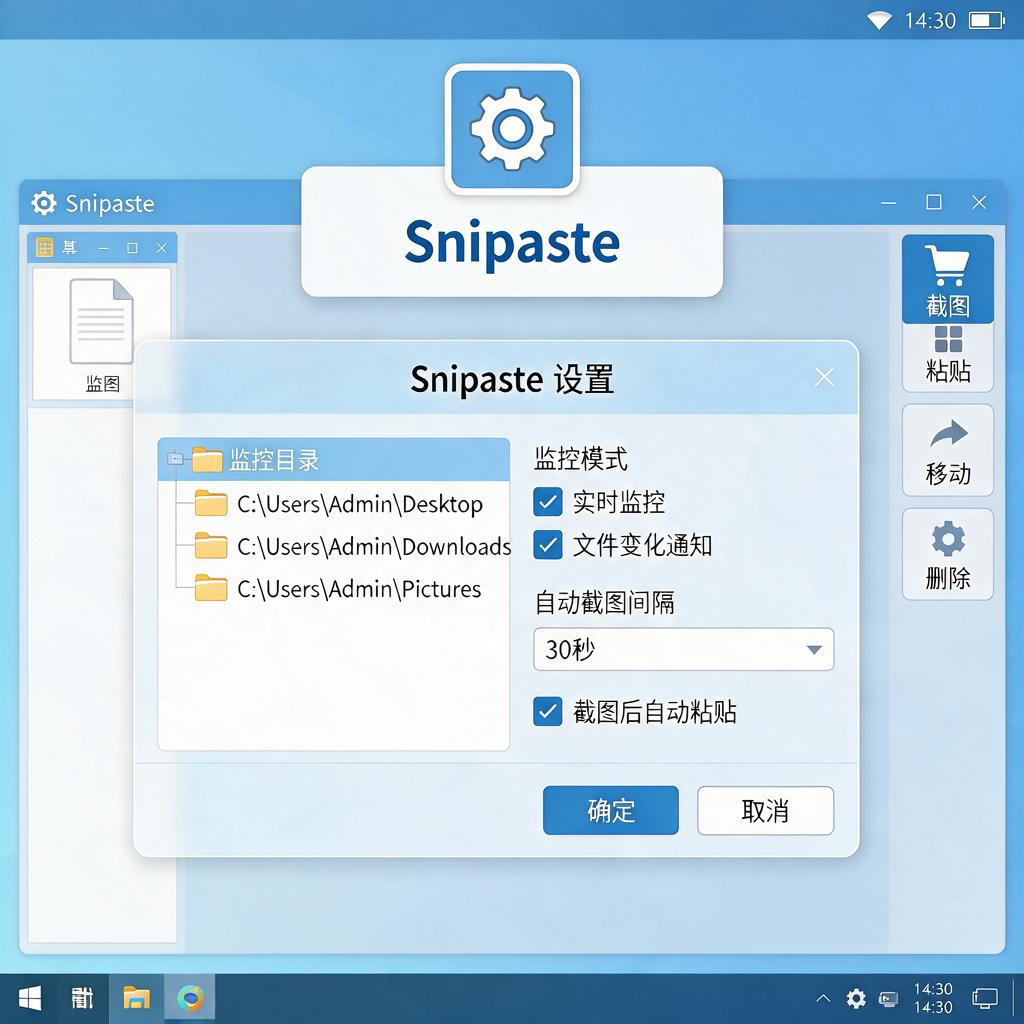The height and width of the screenshot is (1024, 1024).
Task: Select the 截图 shopping-cart sidebar button
Action: click(x=948, y=280)
